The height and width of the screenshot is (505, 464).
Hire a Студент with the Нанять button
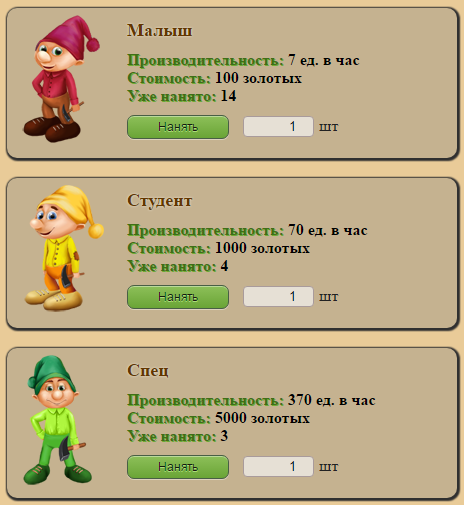click(x=178, y=297)
